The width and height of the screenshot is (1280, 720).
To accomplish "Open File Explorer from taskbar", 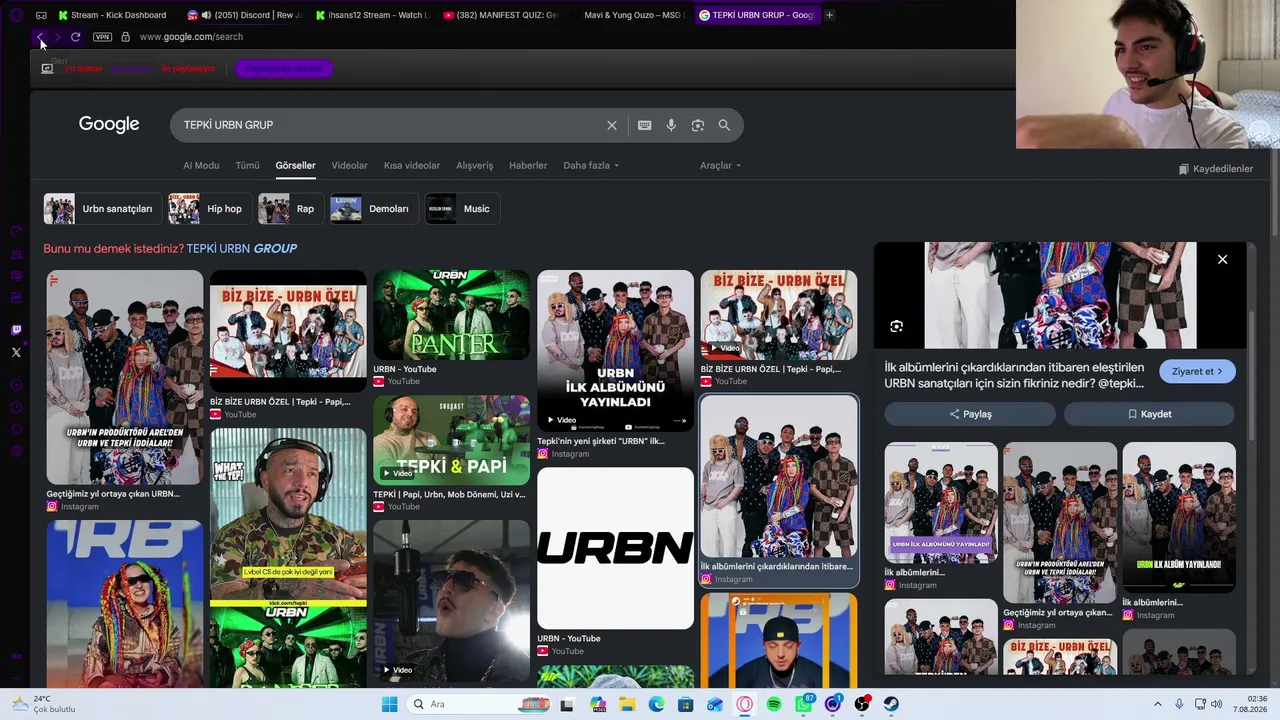I will [x=627, y=704].
